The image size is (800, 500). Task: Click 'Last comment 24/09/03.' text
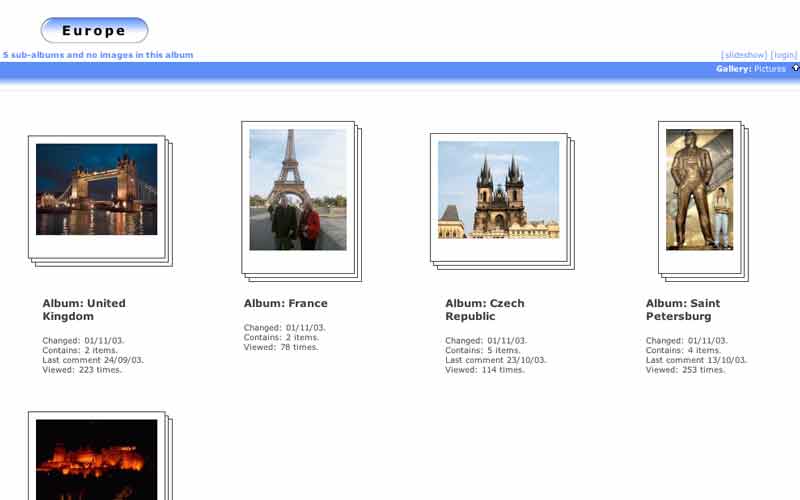93,360
